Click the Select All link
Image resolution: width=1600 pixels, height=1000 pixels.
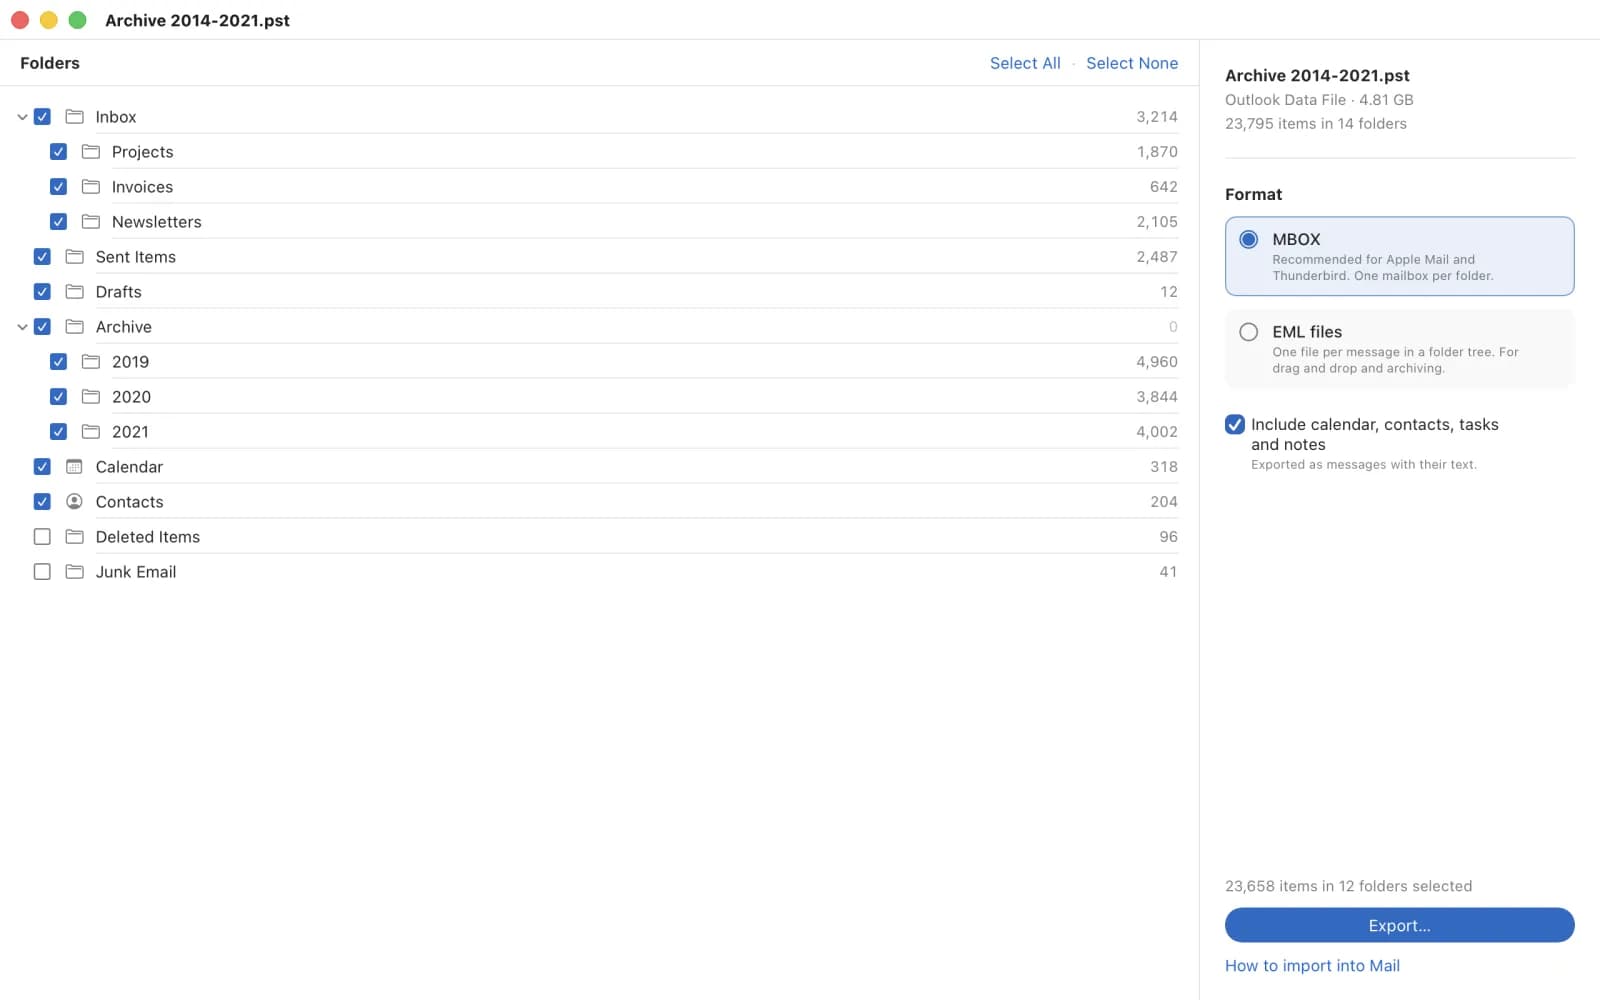point(1025,63)
